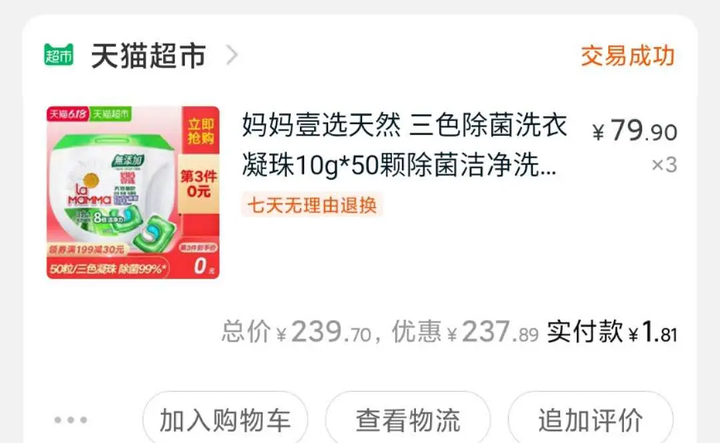
Task: Tap the 七天无理由退换 return policy tag
Action: tap(312, 205)
